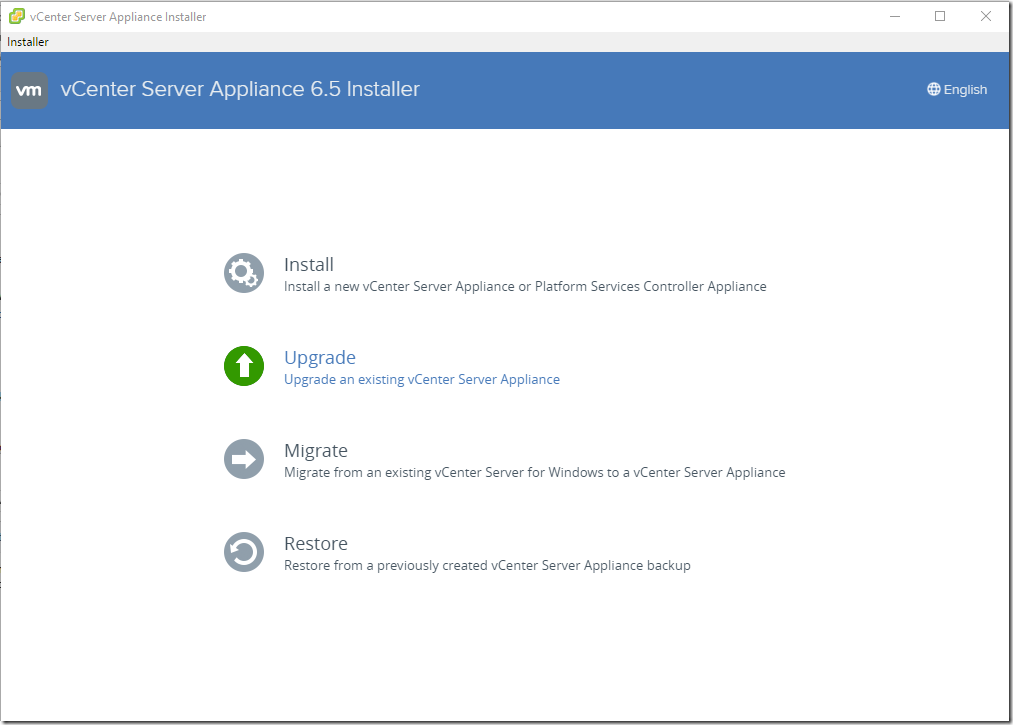Open the Installer menu
The image size is (1013, 725).
point(28,42)
